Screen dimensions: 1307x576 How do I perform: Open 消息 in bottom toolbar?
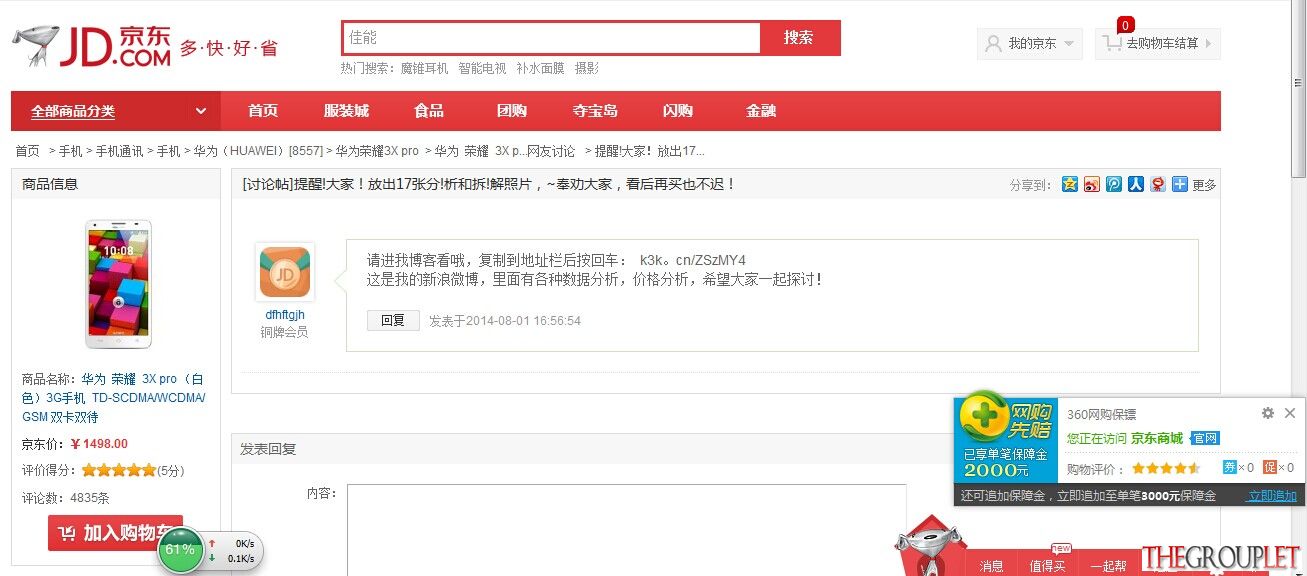[x=992, y=565]
